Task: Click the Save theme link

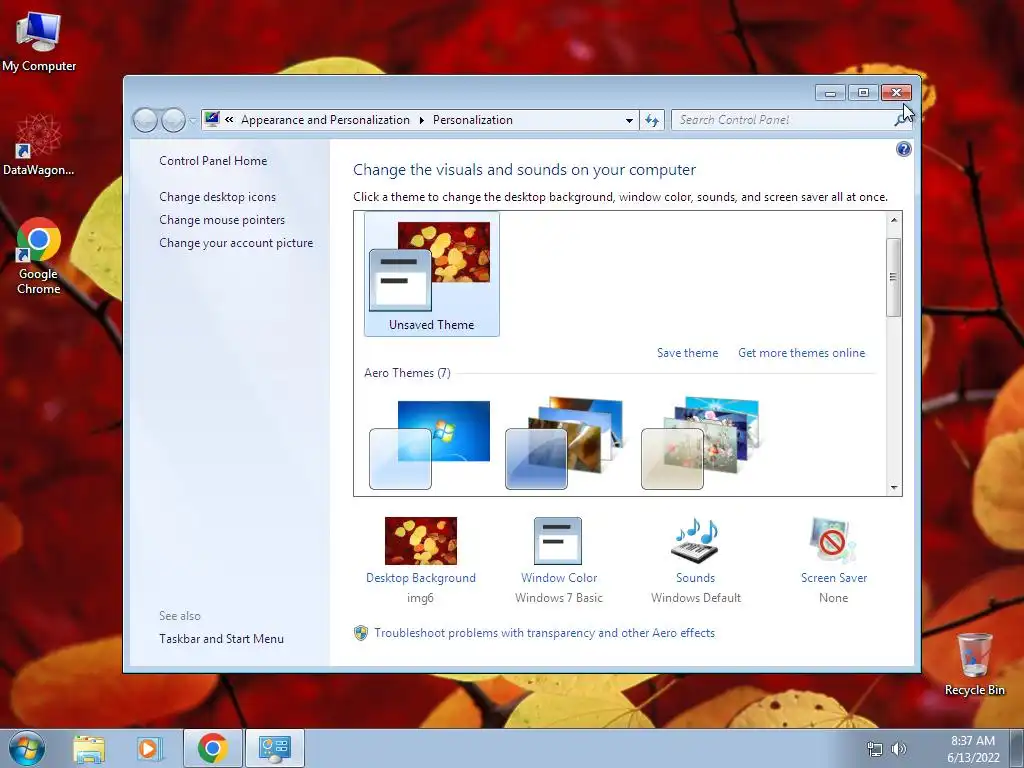Action: point(687,353)
